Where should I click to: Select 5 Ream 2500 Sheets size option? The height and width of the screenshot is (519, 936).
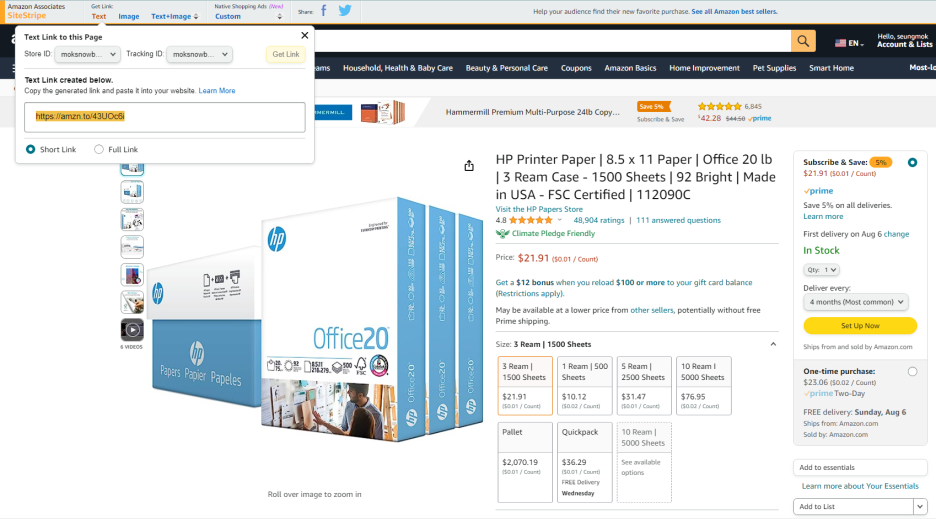click(x=644, y=385)
